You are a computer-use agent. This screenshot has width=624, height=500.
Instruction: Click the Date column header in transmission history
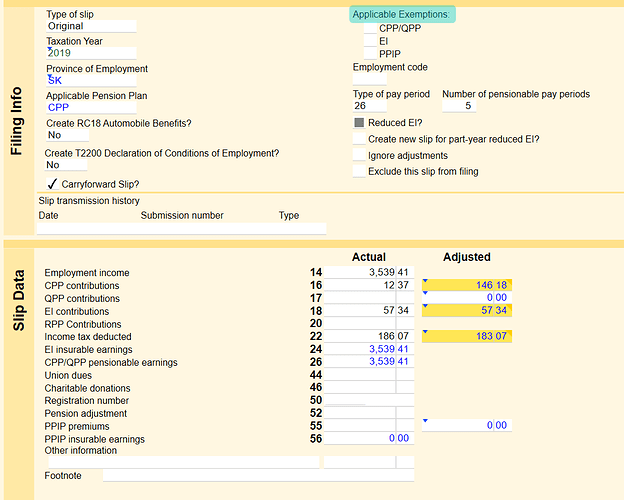(49, 215)
